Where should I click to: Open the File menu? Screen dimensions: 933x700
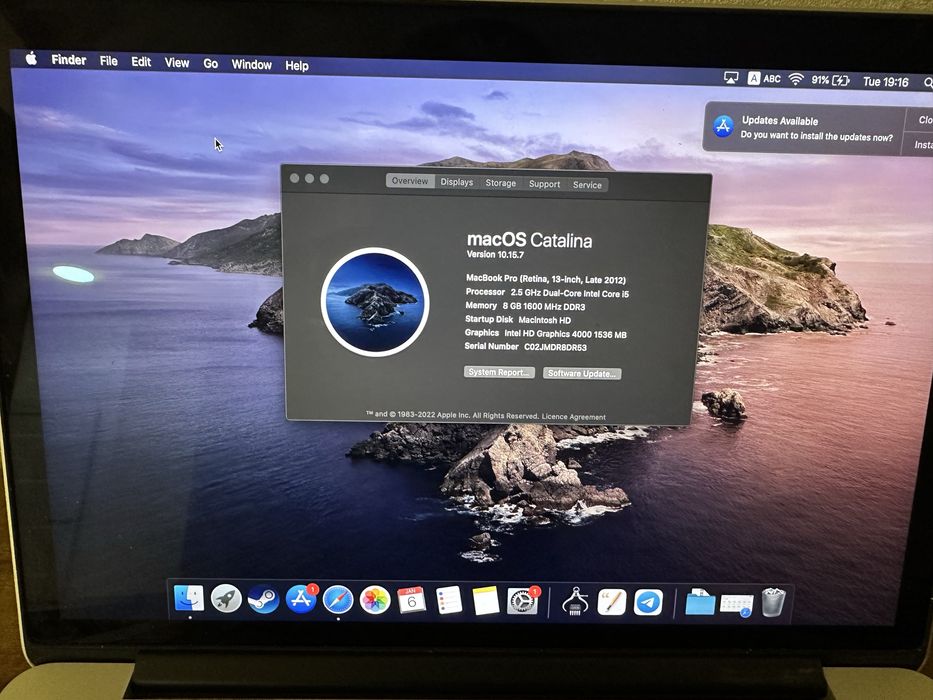108,61
